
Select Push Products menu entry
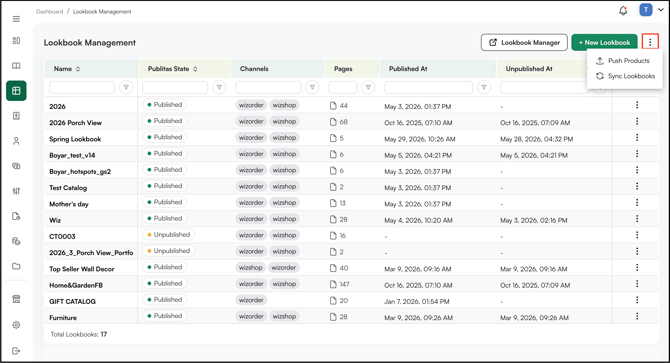coord(624,61)
